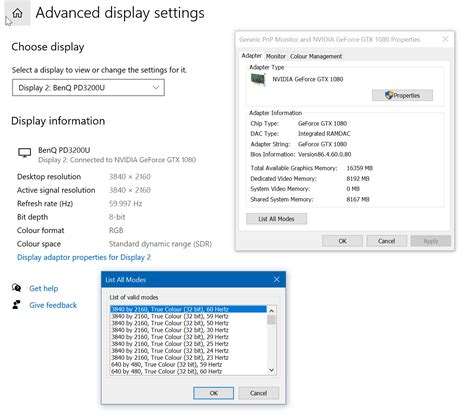Viewport: 474px width, 420px height.
Task: Click the modes list scroll up arrow
Action: click(271, 311)
